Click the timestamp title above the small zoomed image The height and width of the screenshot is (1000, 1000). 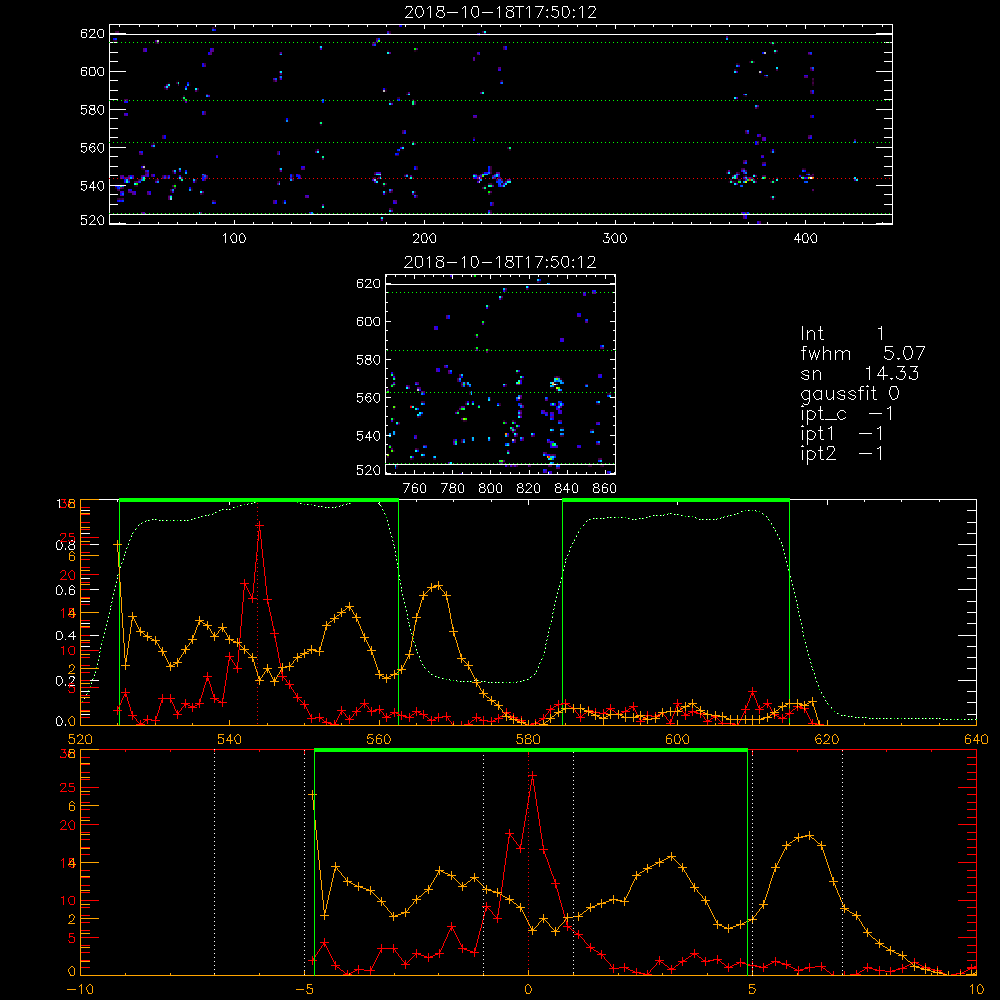(x=500, y=262)
